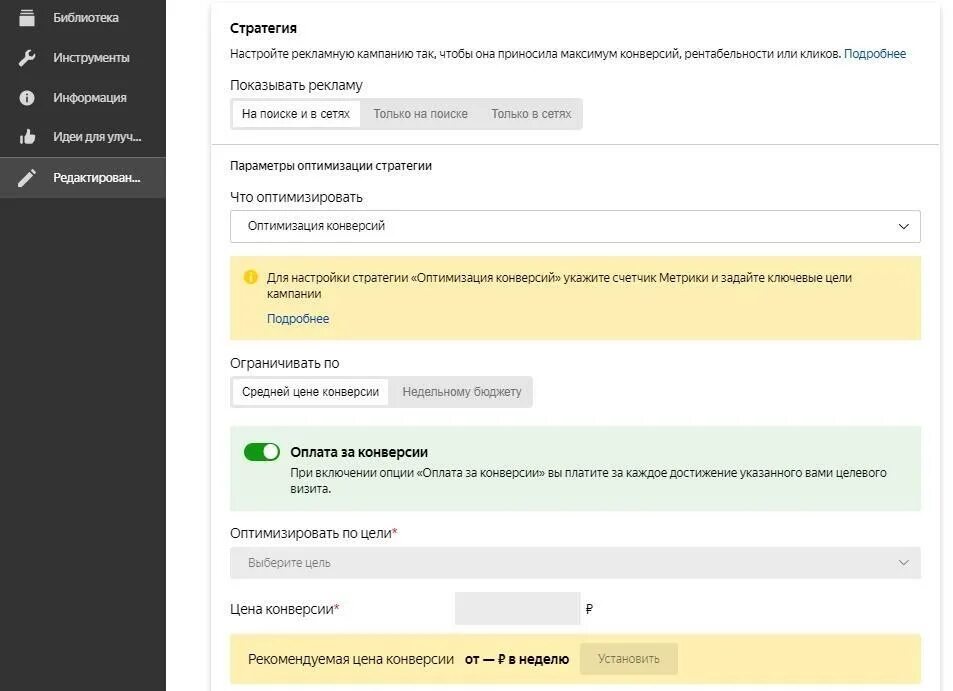Screen dimensions: 953x691
Task: Expand the Оптимизация конверсий dropdown
Action: click(575, 226)
